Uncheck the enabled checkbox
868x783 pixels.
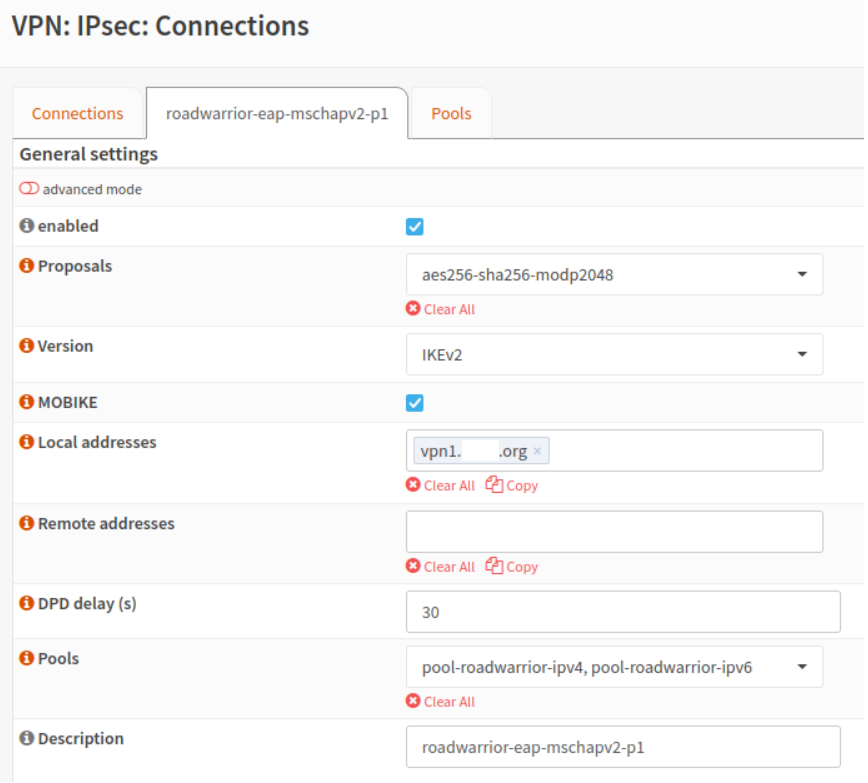[414, 227]
